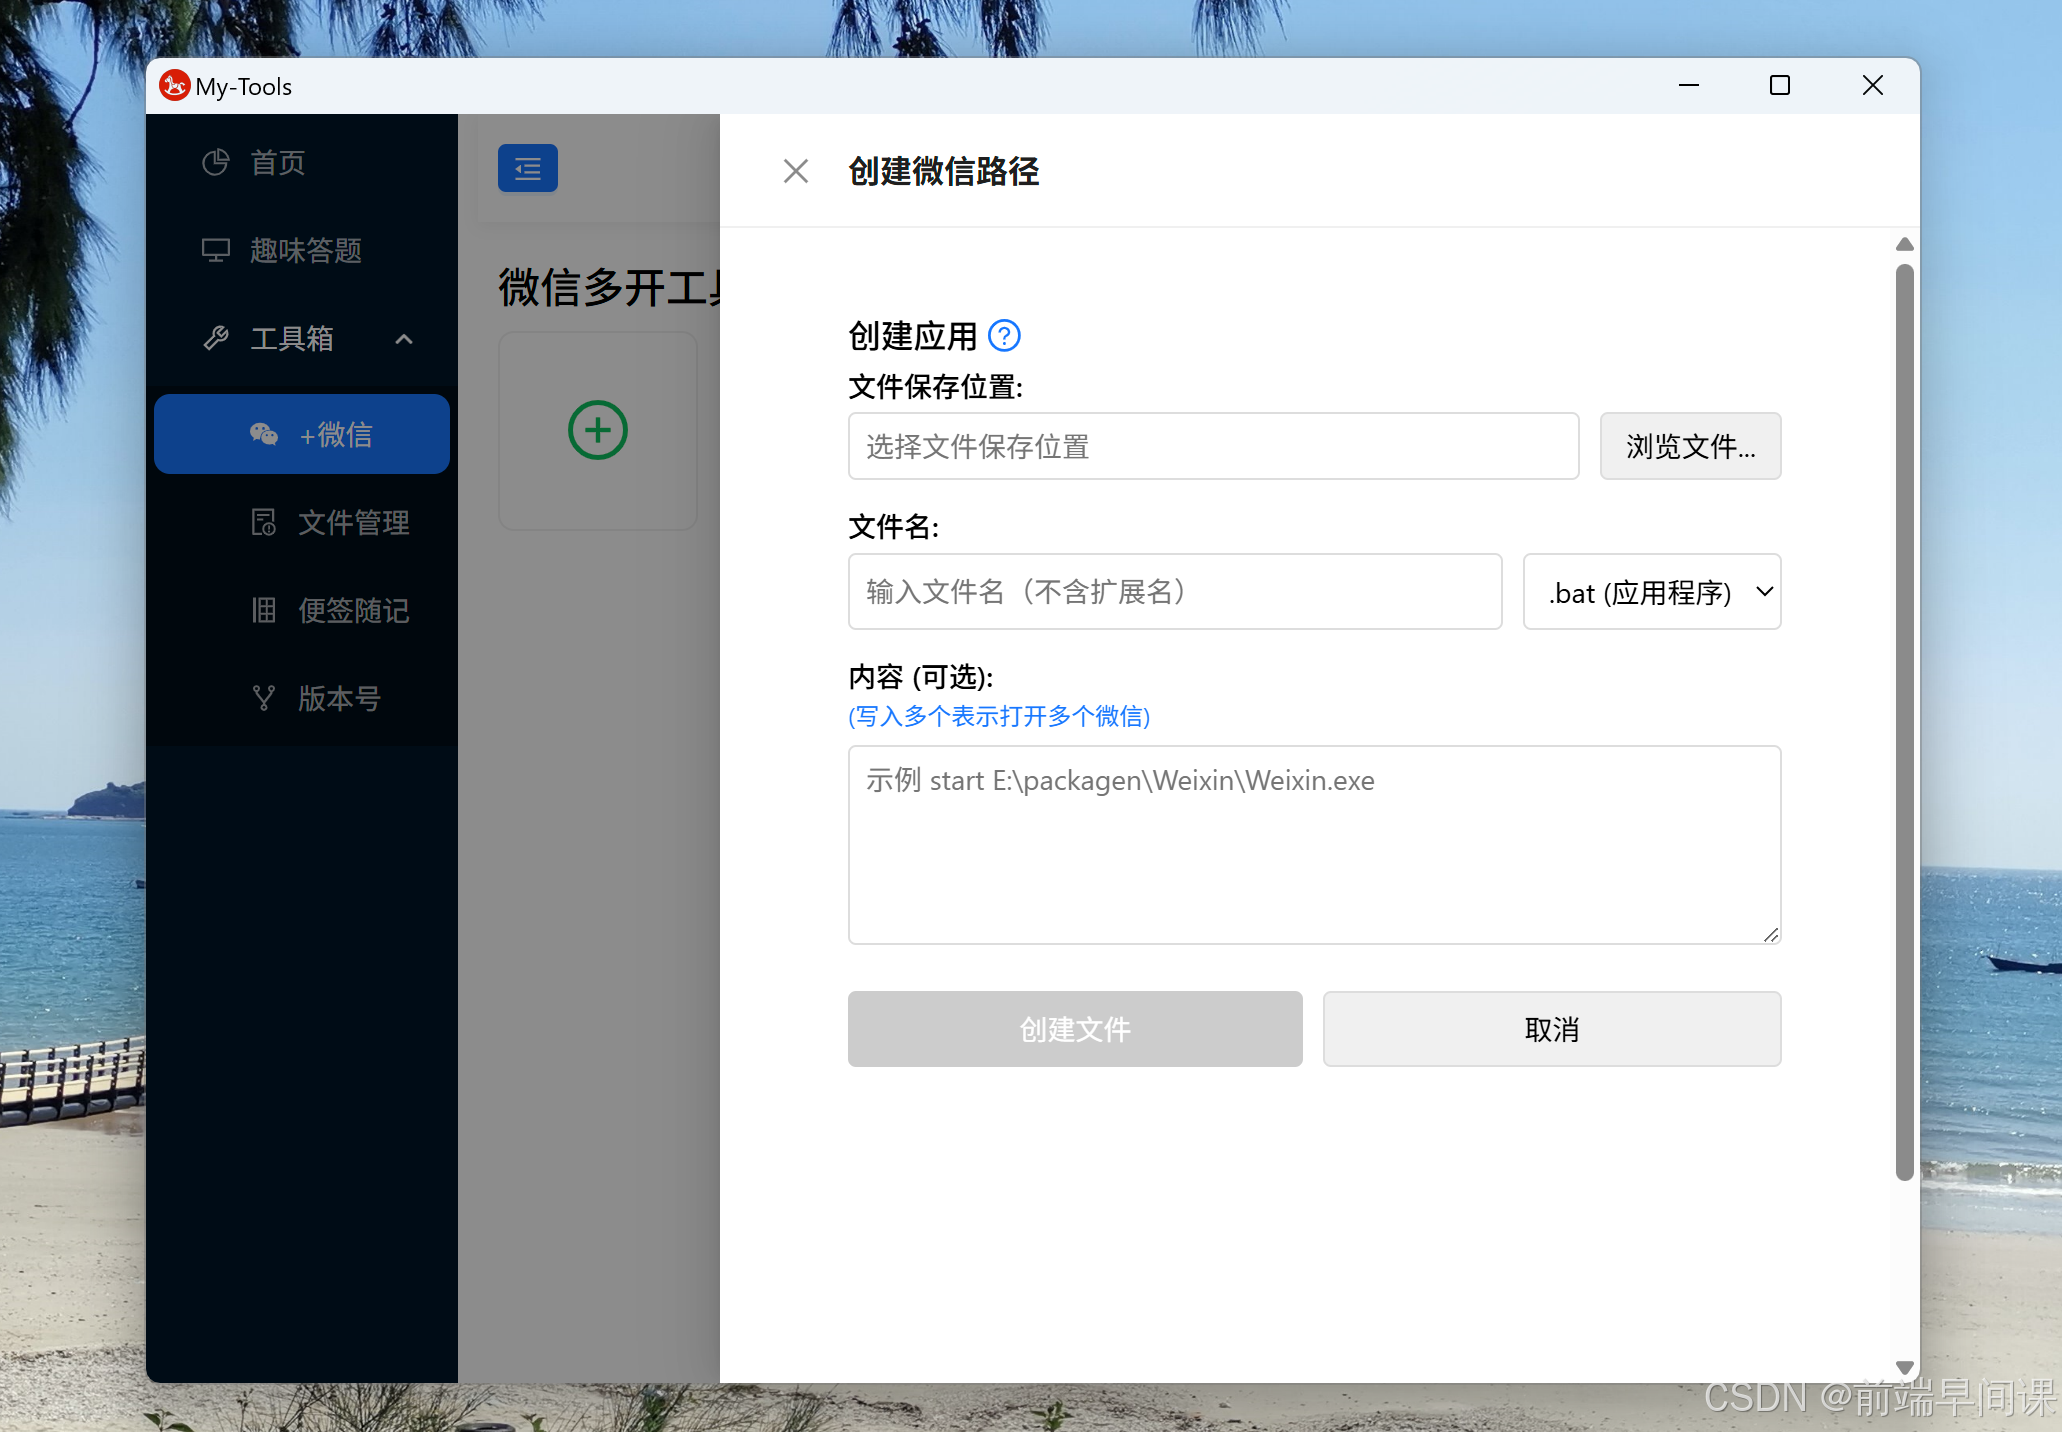Maximize the My-Tools window
The height and width of the screenshot is (1432, 2062).
tap(1780, 86)
